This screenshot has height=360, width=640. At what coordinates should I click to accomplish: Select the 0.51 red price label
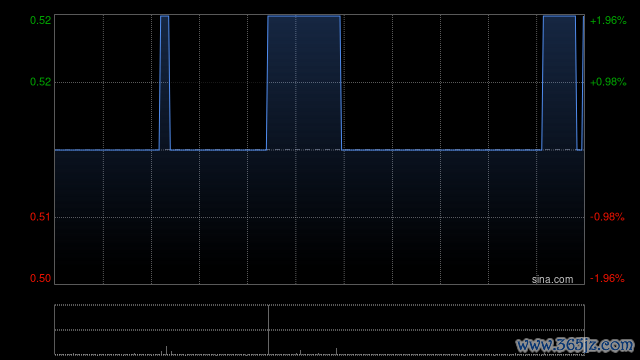point(40,217)
